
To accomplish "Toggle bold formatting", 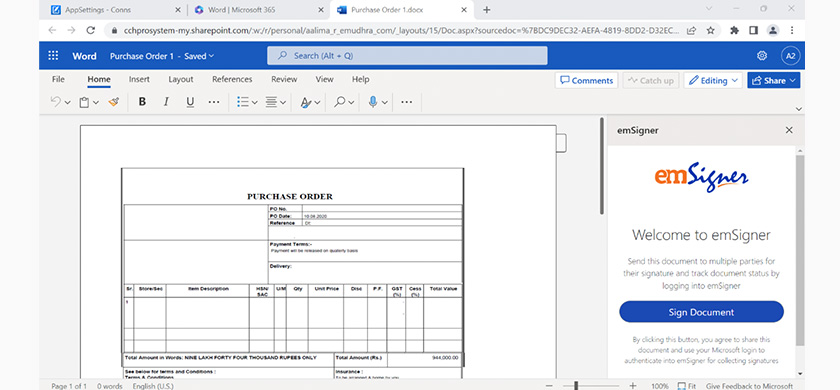I will [142, 102].
